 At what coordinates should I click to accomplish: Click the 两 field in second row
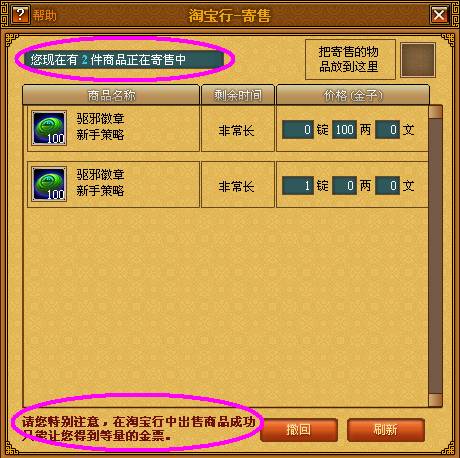click(x=344, y=185)
